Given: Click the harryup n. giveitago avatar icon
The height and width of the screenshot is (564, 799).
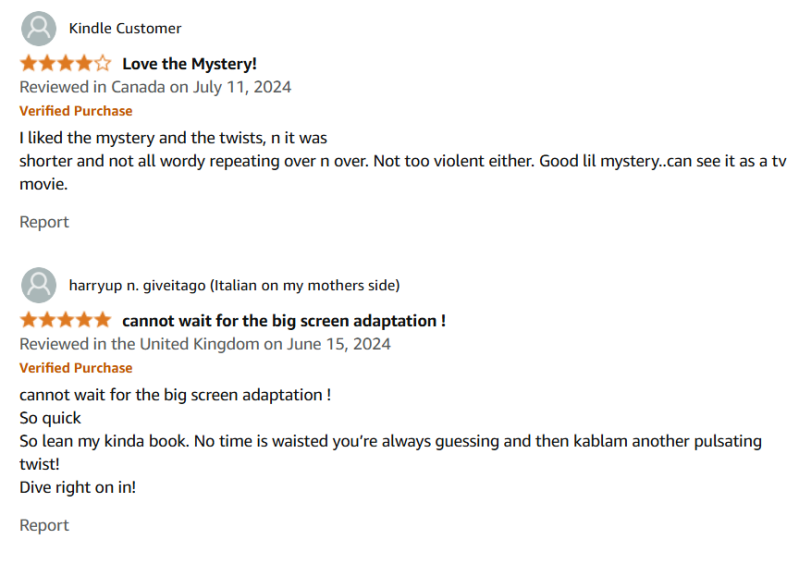Looking at the screenshot, I should [x=38, y=285].
